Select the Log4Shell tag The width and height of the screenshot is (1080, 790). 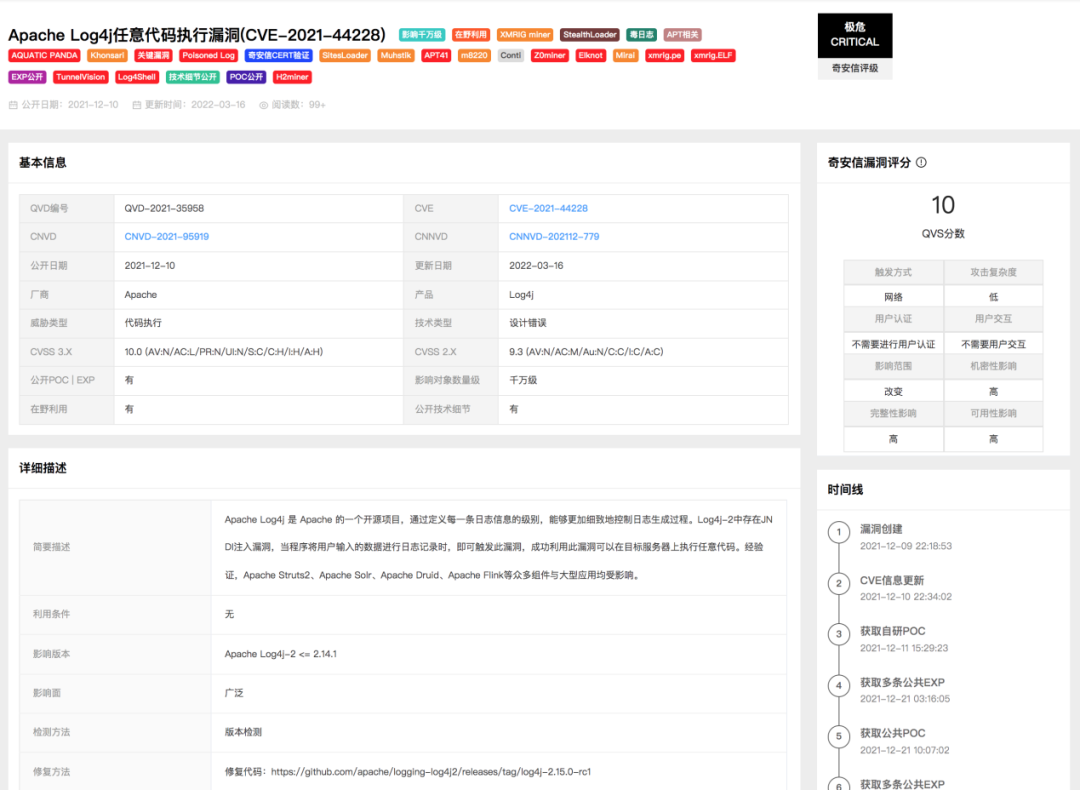tap(137, 77)
